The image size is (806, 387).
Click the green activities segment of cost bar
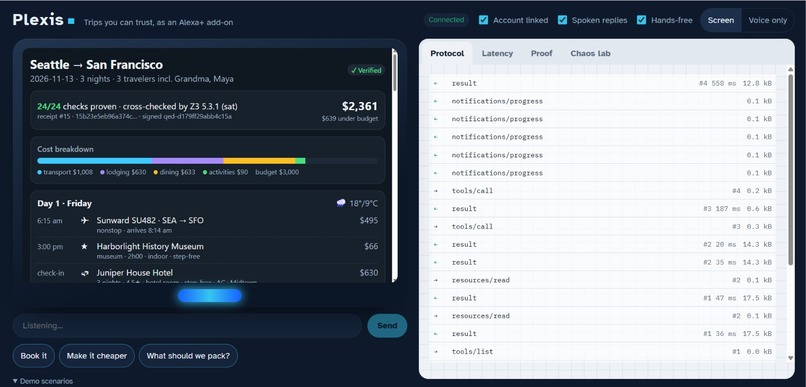click(x=301, y=161)
